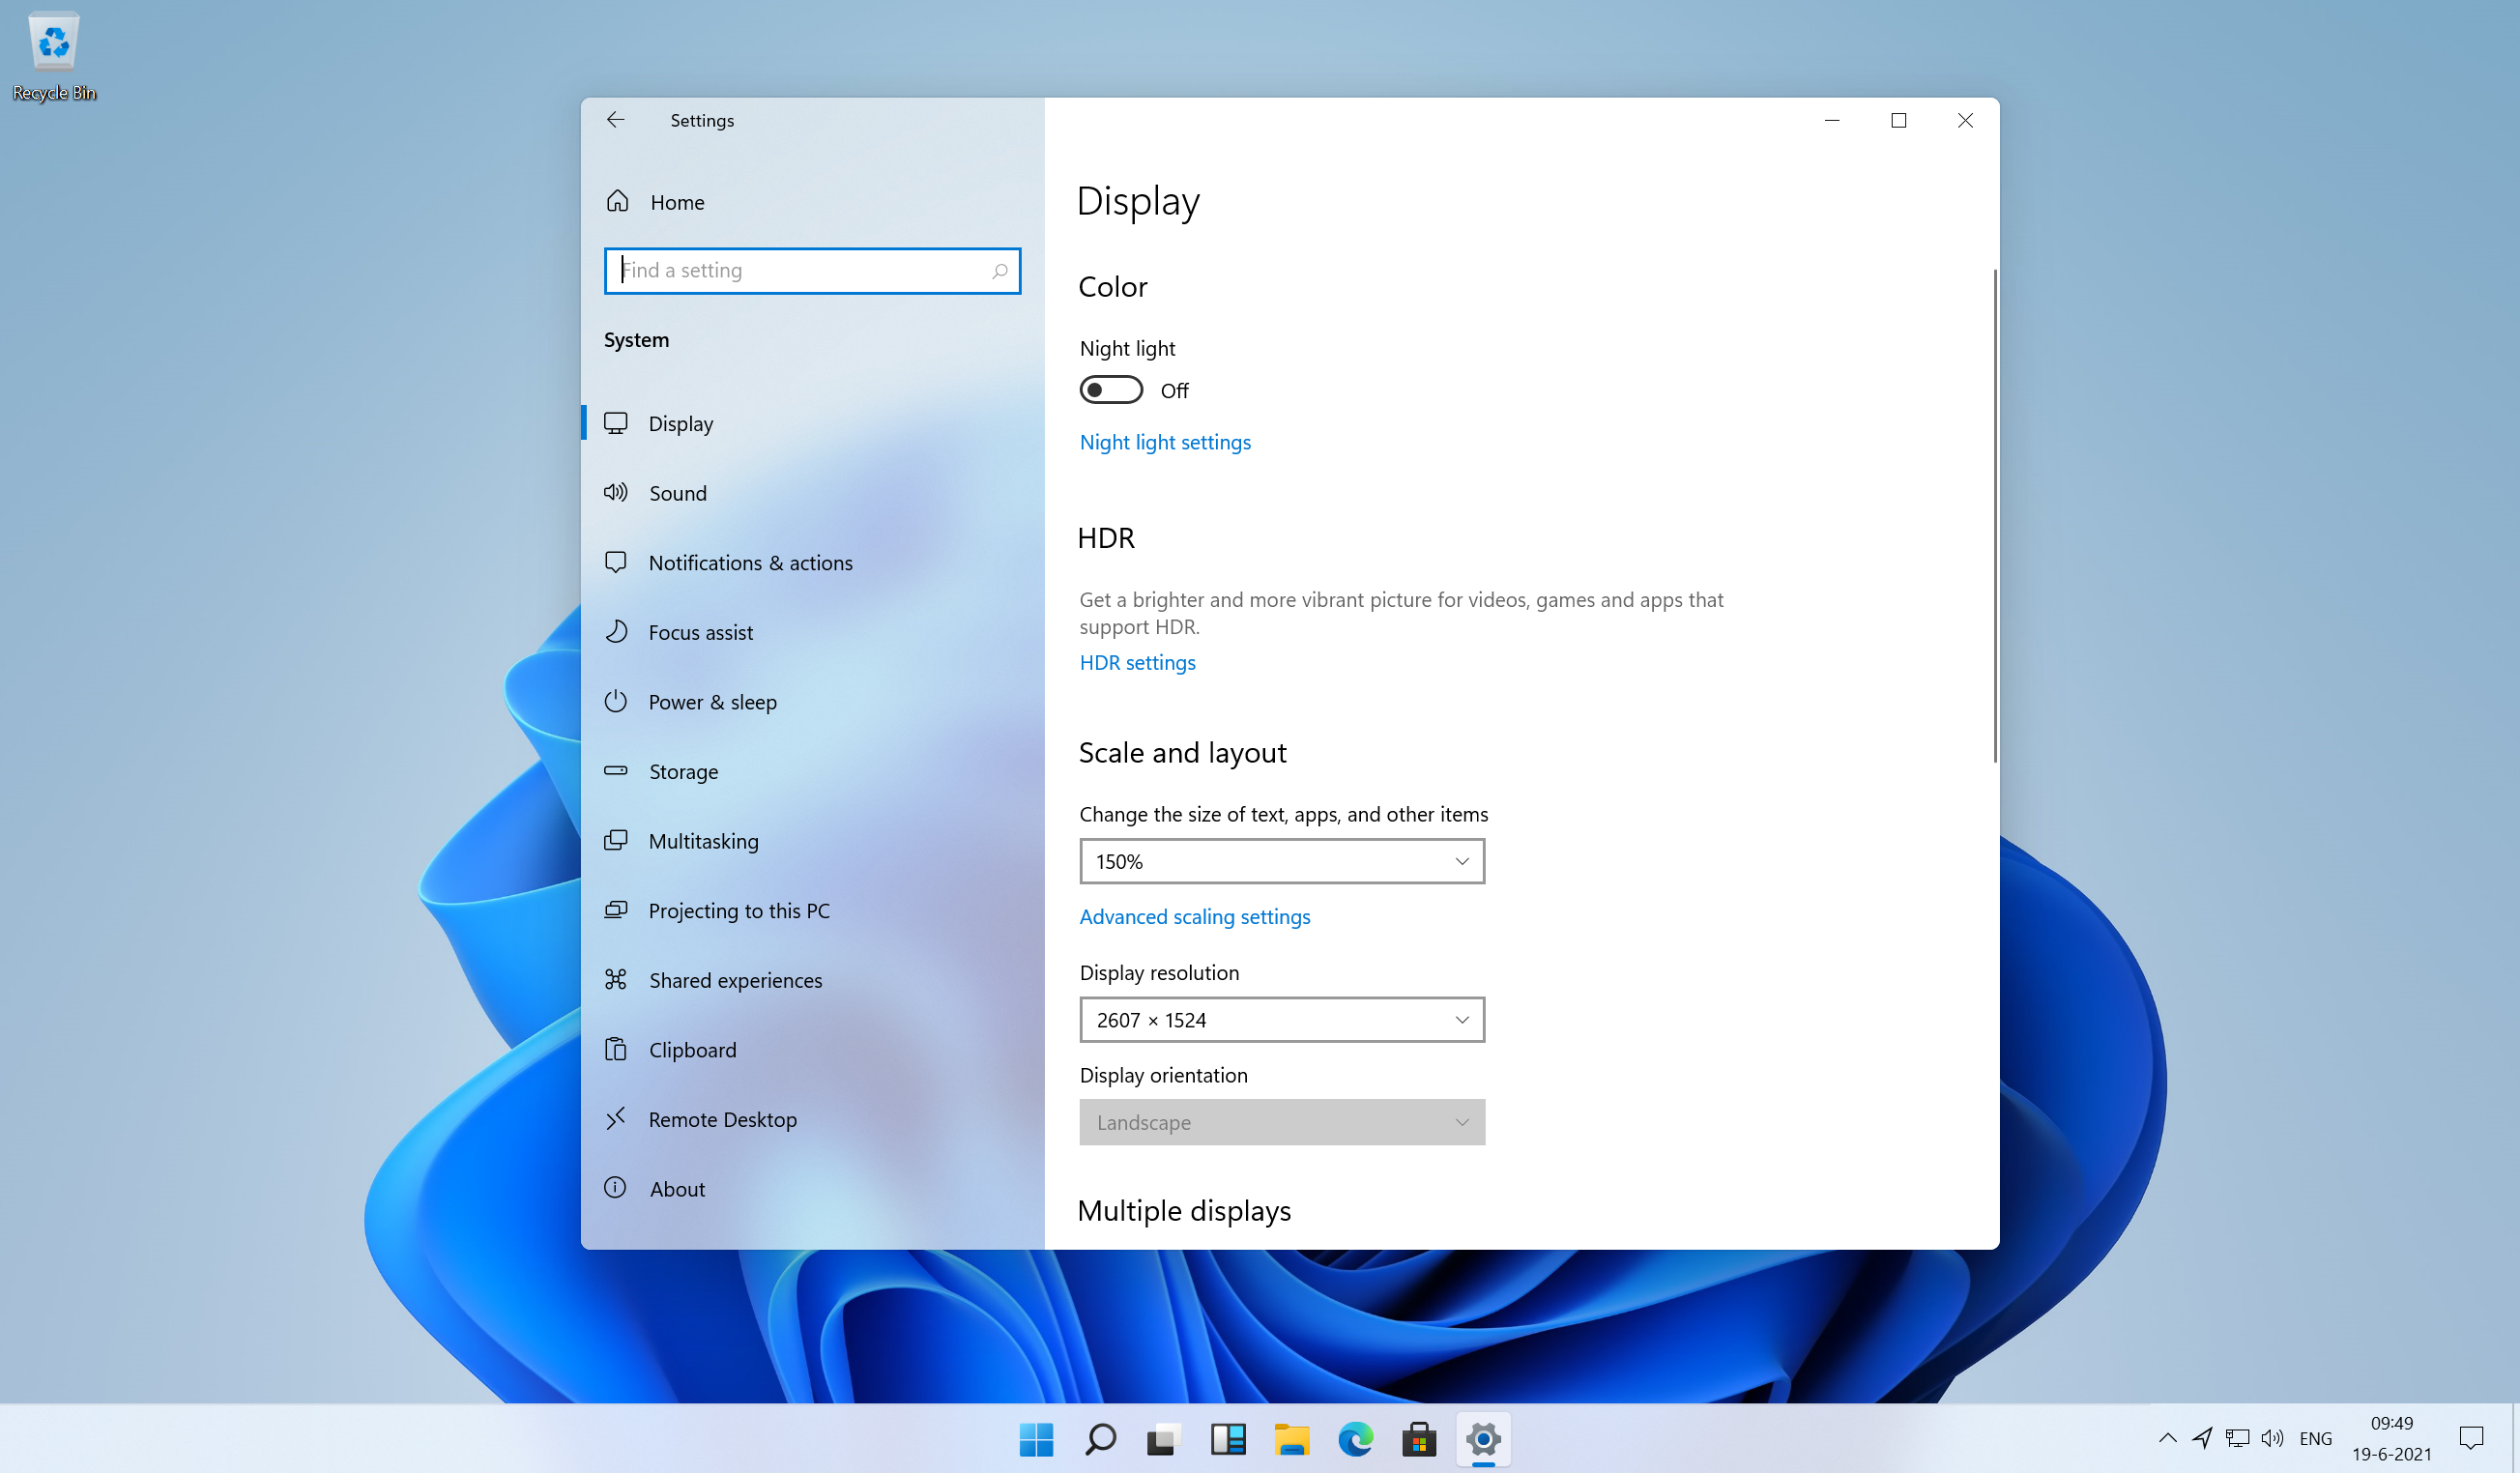Navigate to Notifications & actions
Screen dimensions: 2520x1473
(x=750, y=562)
